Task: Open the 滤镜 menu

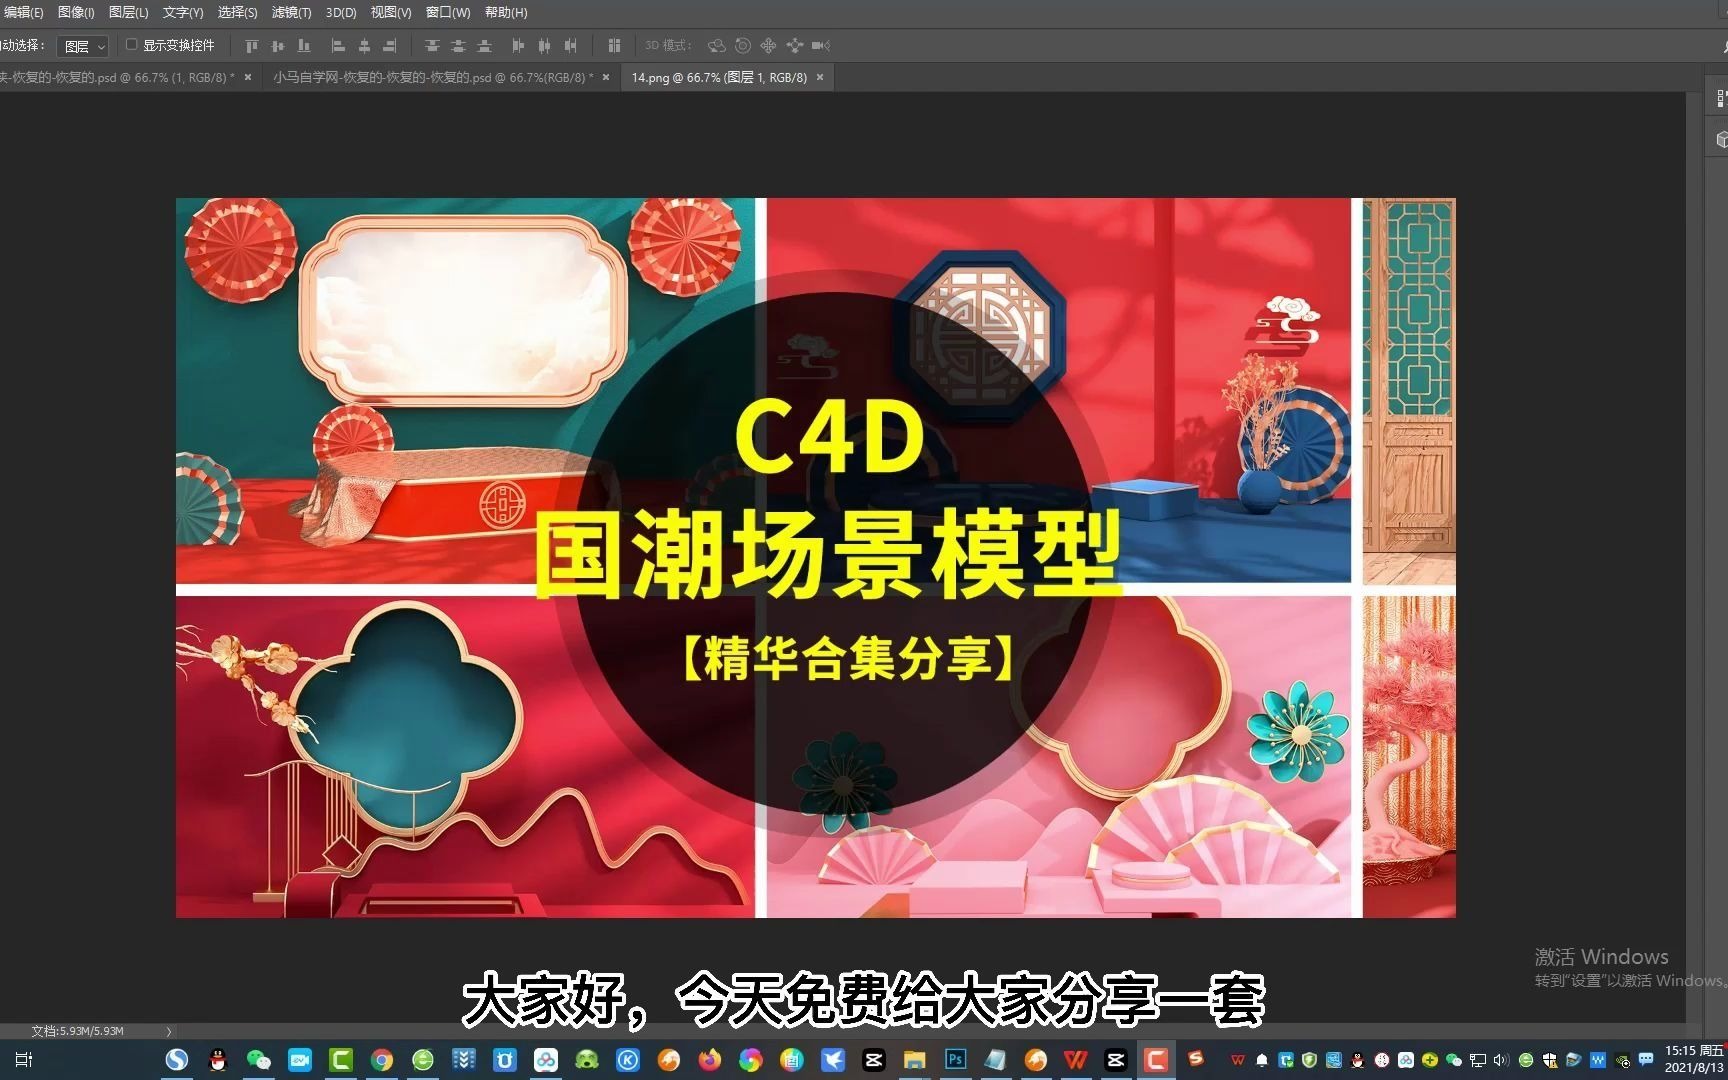Action: coord(290,13)
